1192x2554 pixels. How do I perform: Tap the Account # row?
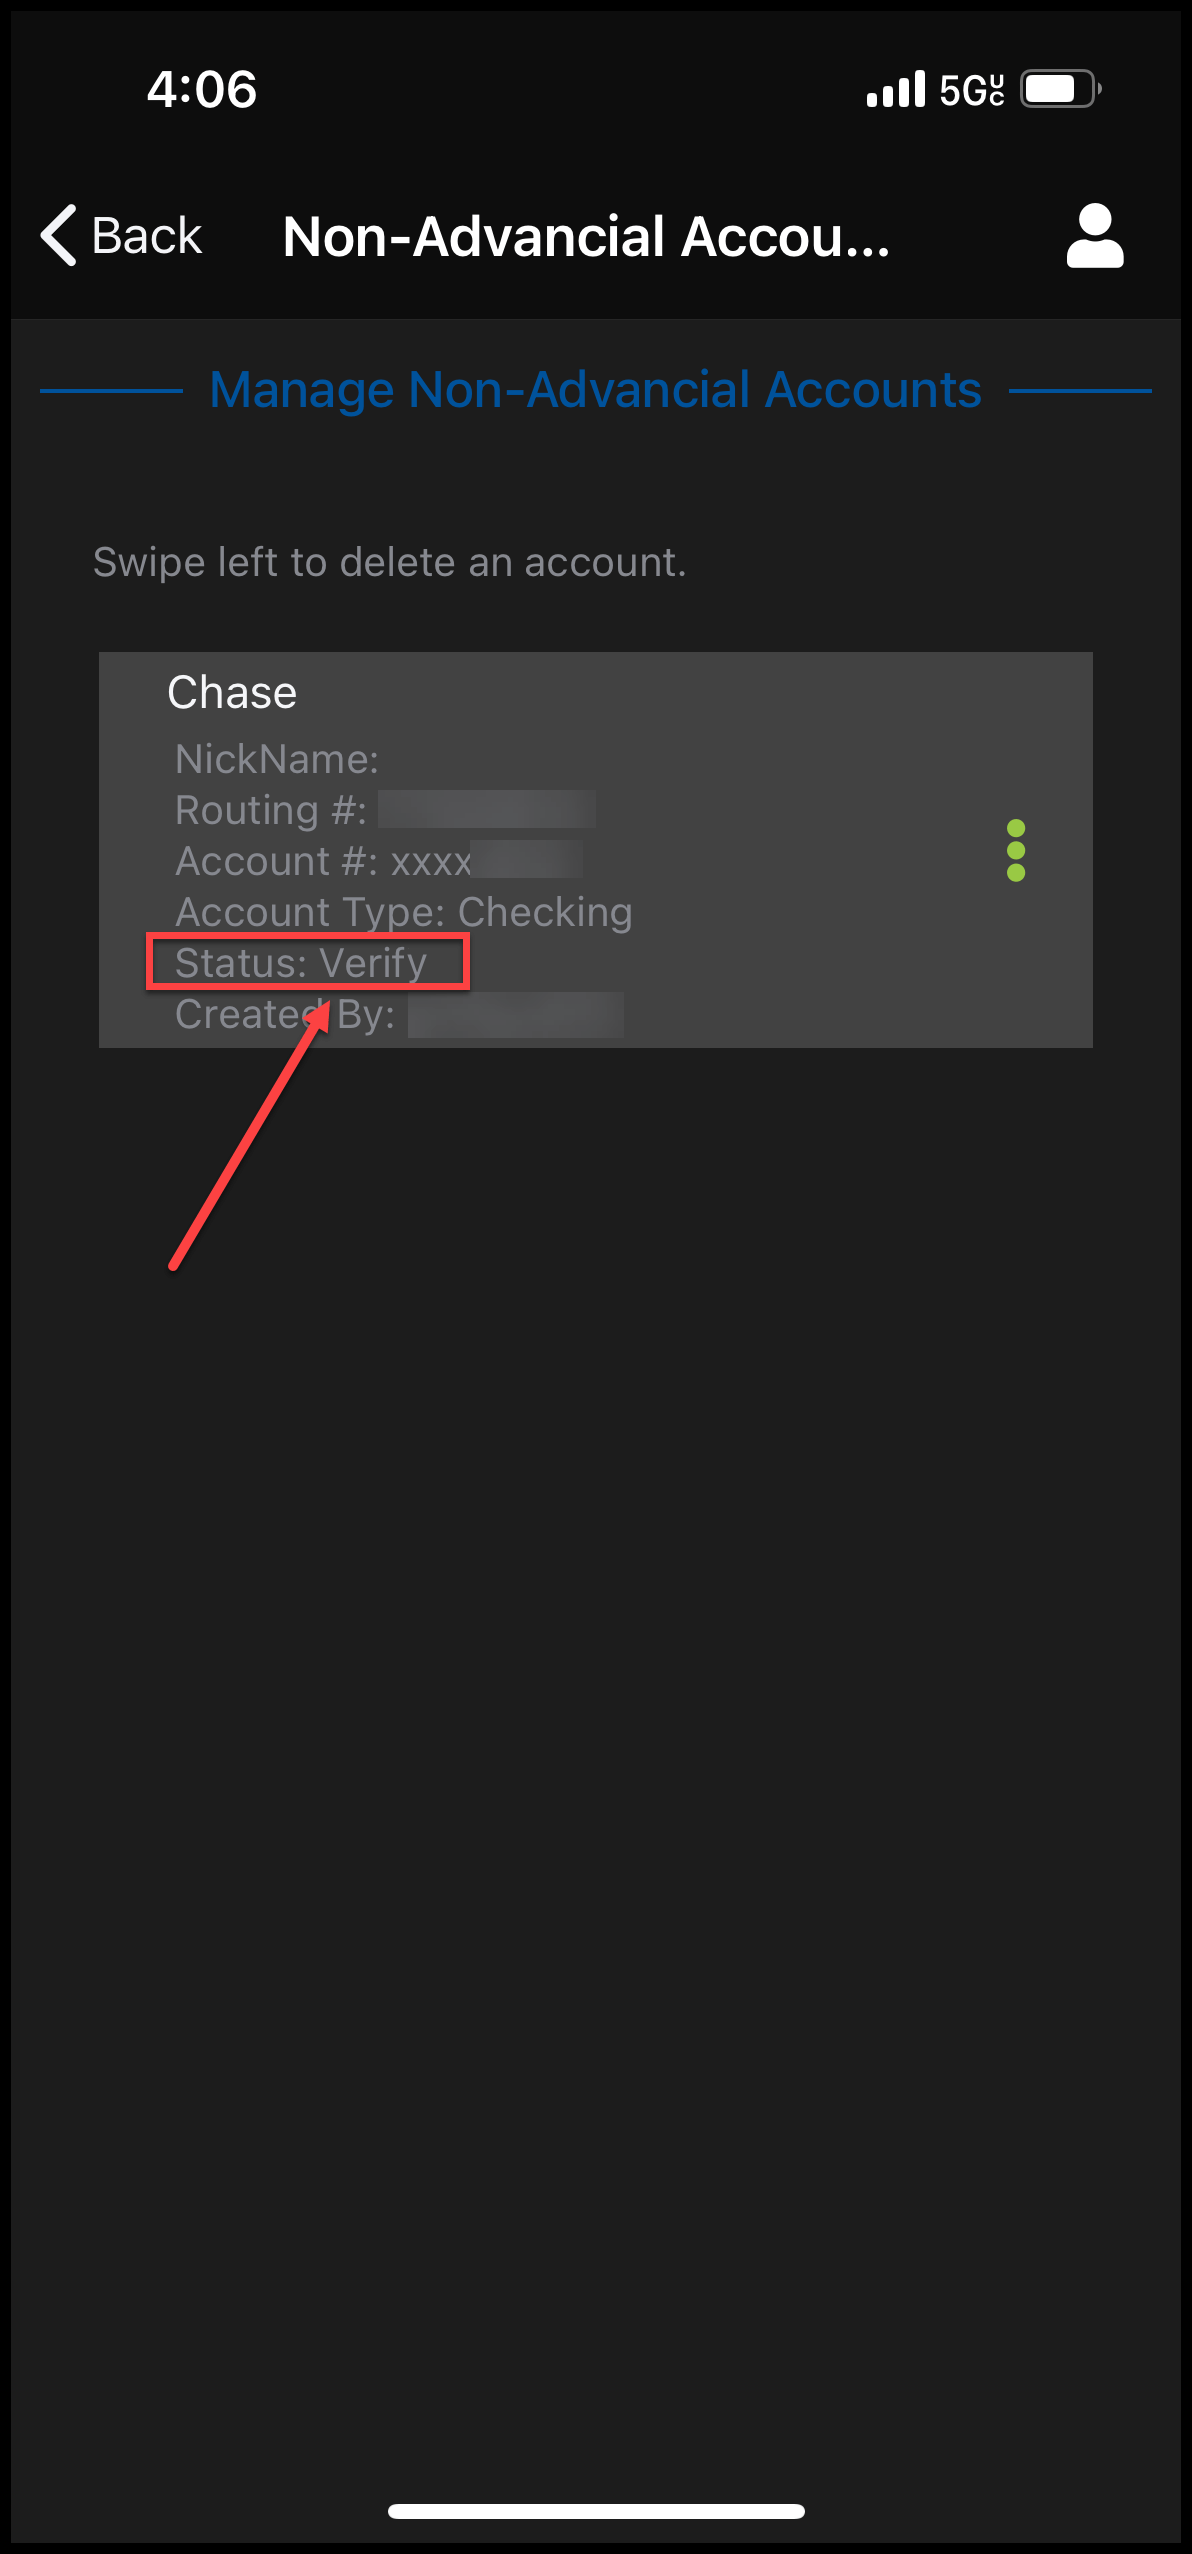point(322,862)
